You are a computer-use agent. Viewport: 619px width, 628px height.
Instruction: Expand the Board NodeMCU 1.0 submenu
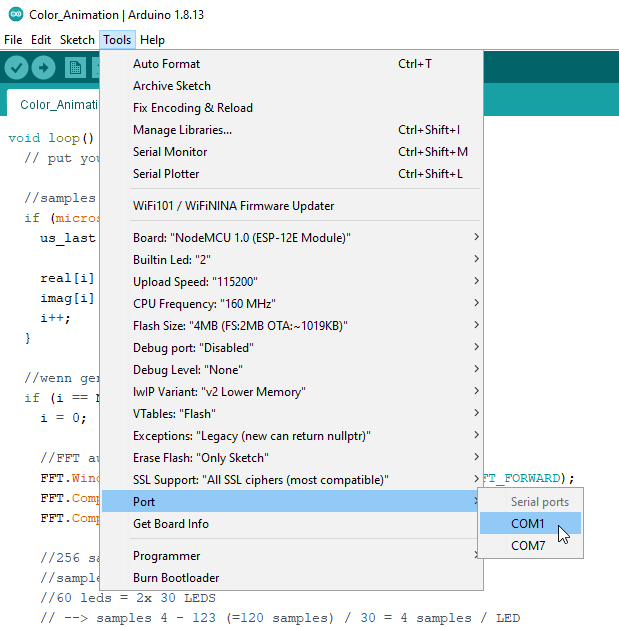point(291,238)
